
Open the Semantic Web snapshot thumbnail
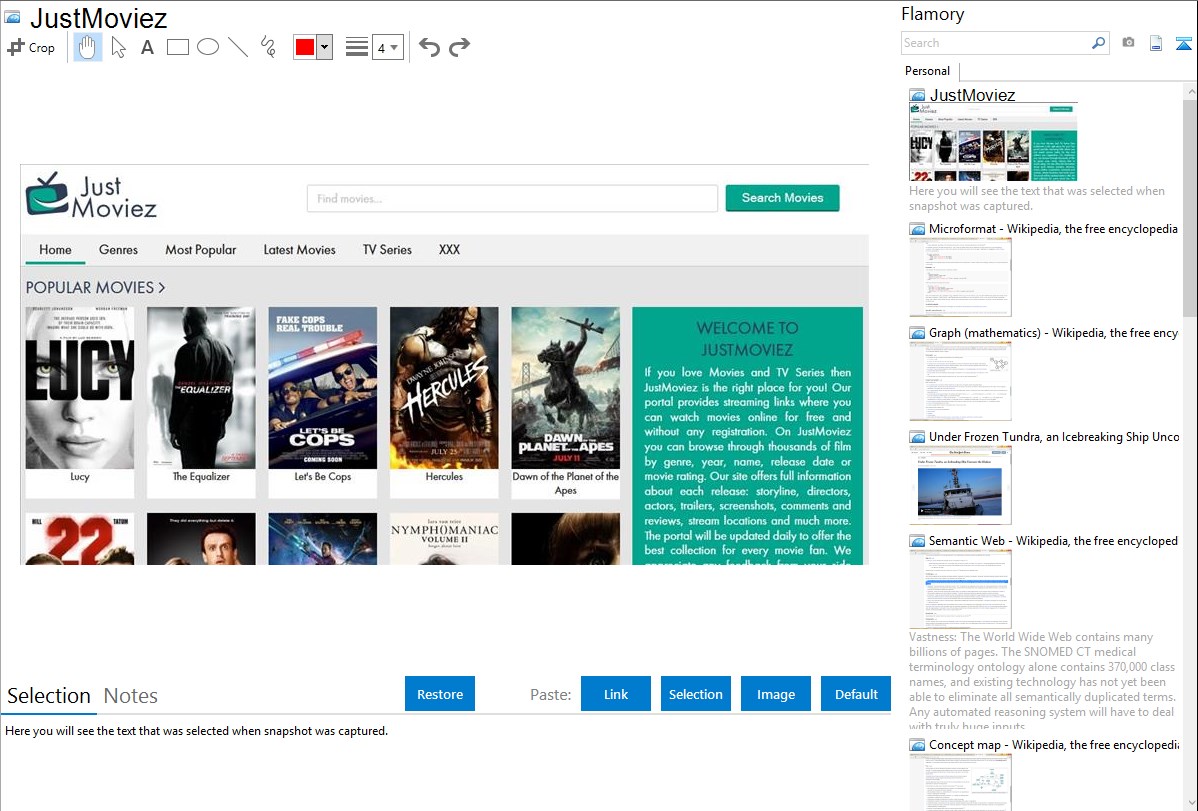(960, 588)
